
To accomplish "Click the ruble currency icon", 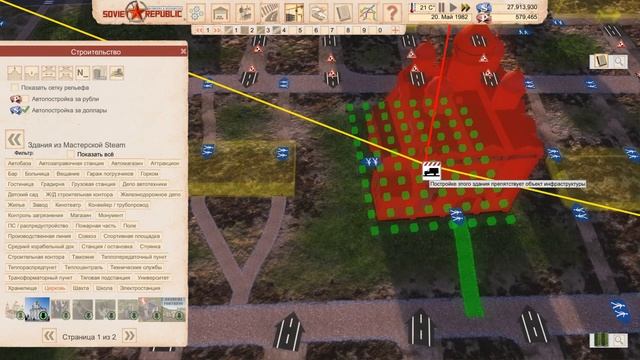I will [x=484, y=18].
